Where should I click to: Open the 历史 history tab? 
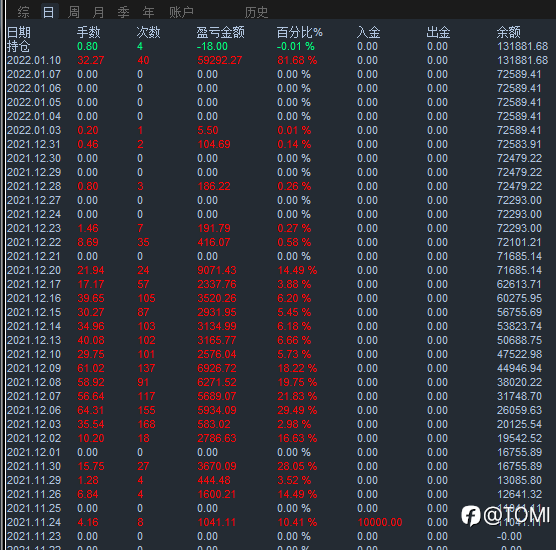click(256, 12)
